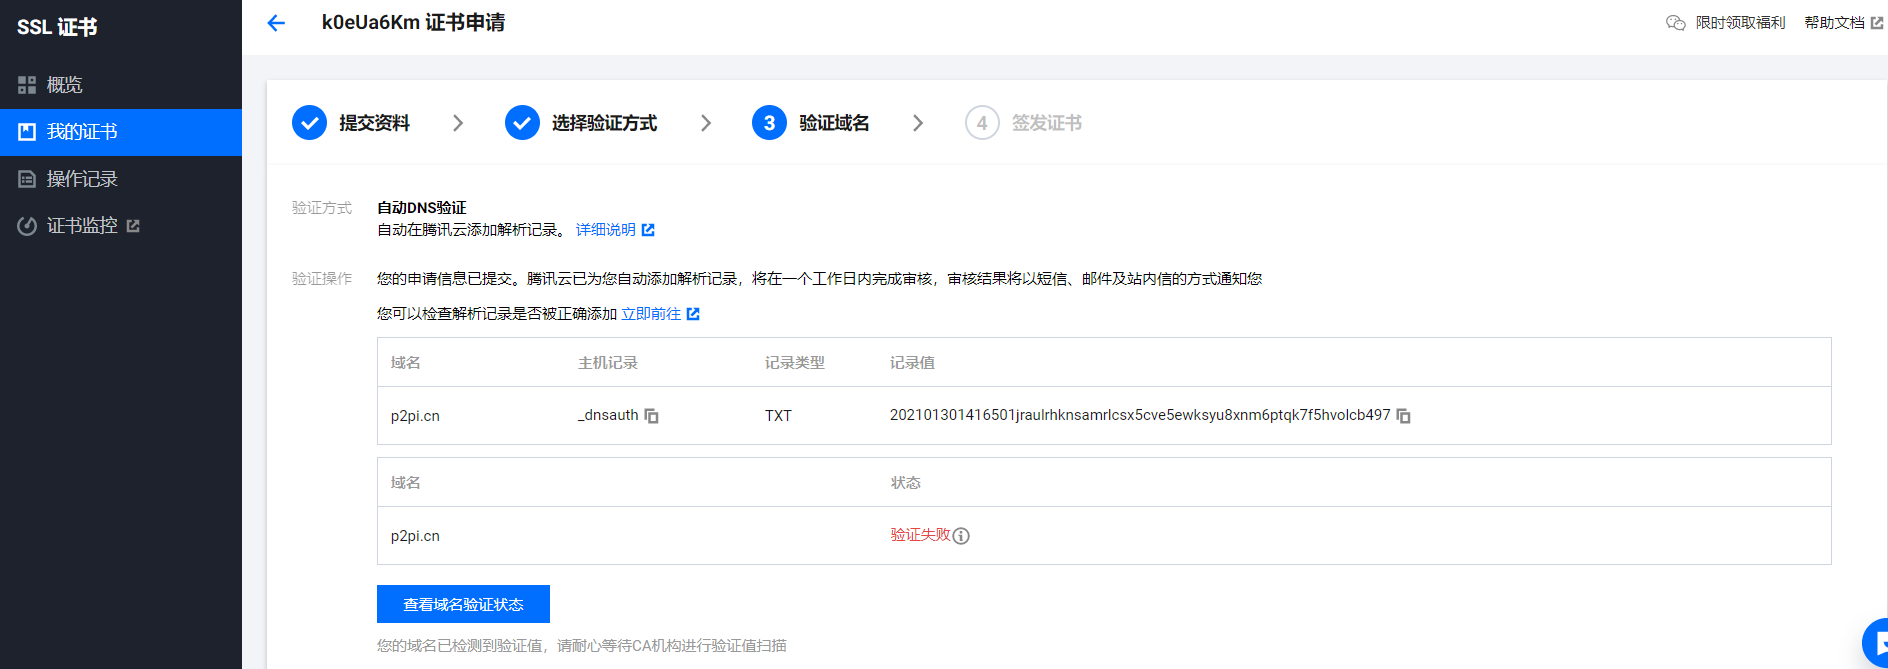Click chevron after 选择验证方式 step

pyautogui.click(x=706, y=123)
